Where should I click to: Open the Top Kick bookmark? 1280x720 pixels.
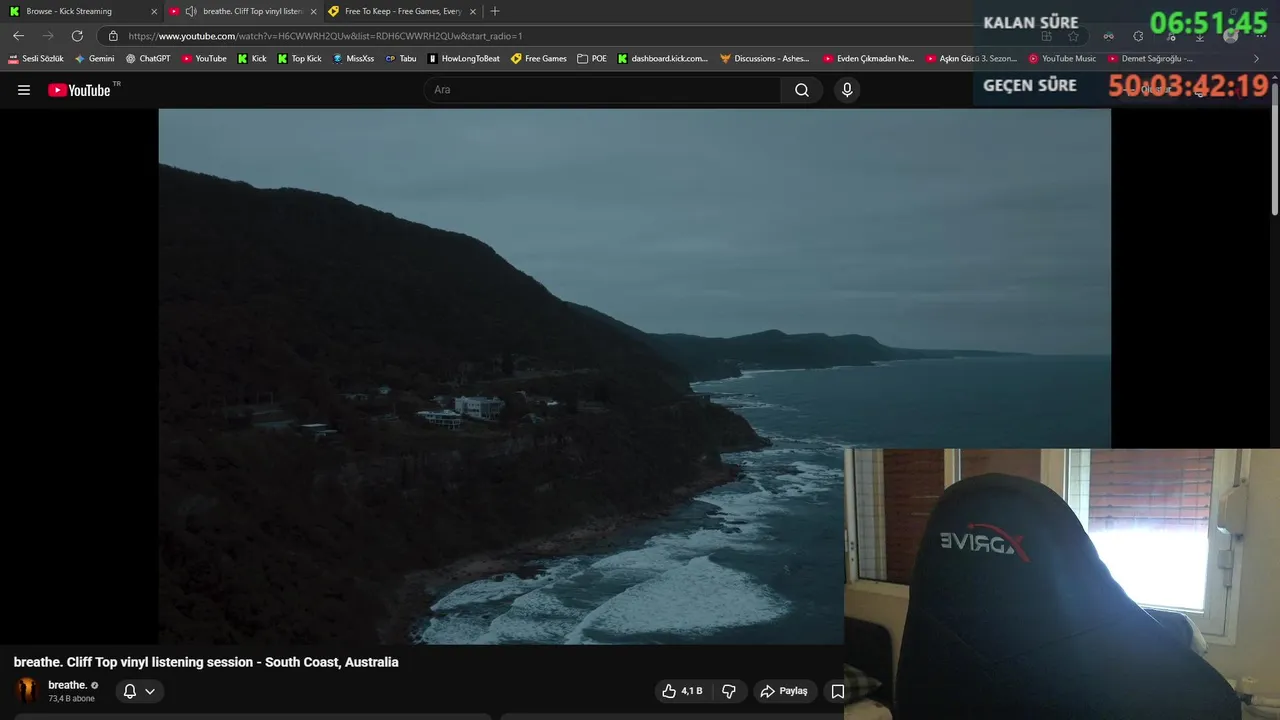coord(300,59)
